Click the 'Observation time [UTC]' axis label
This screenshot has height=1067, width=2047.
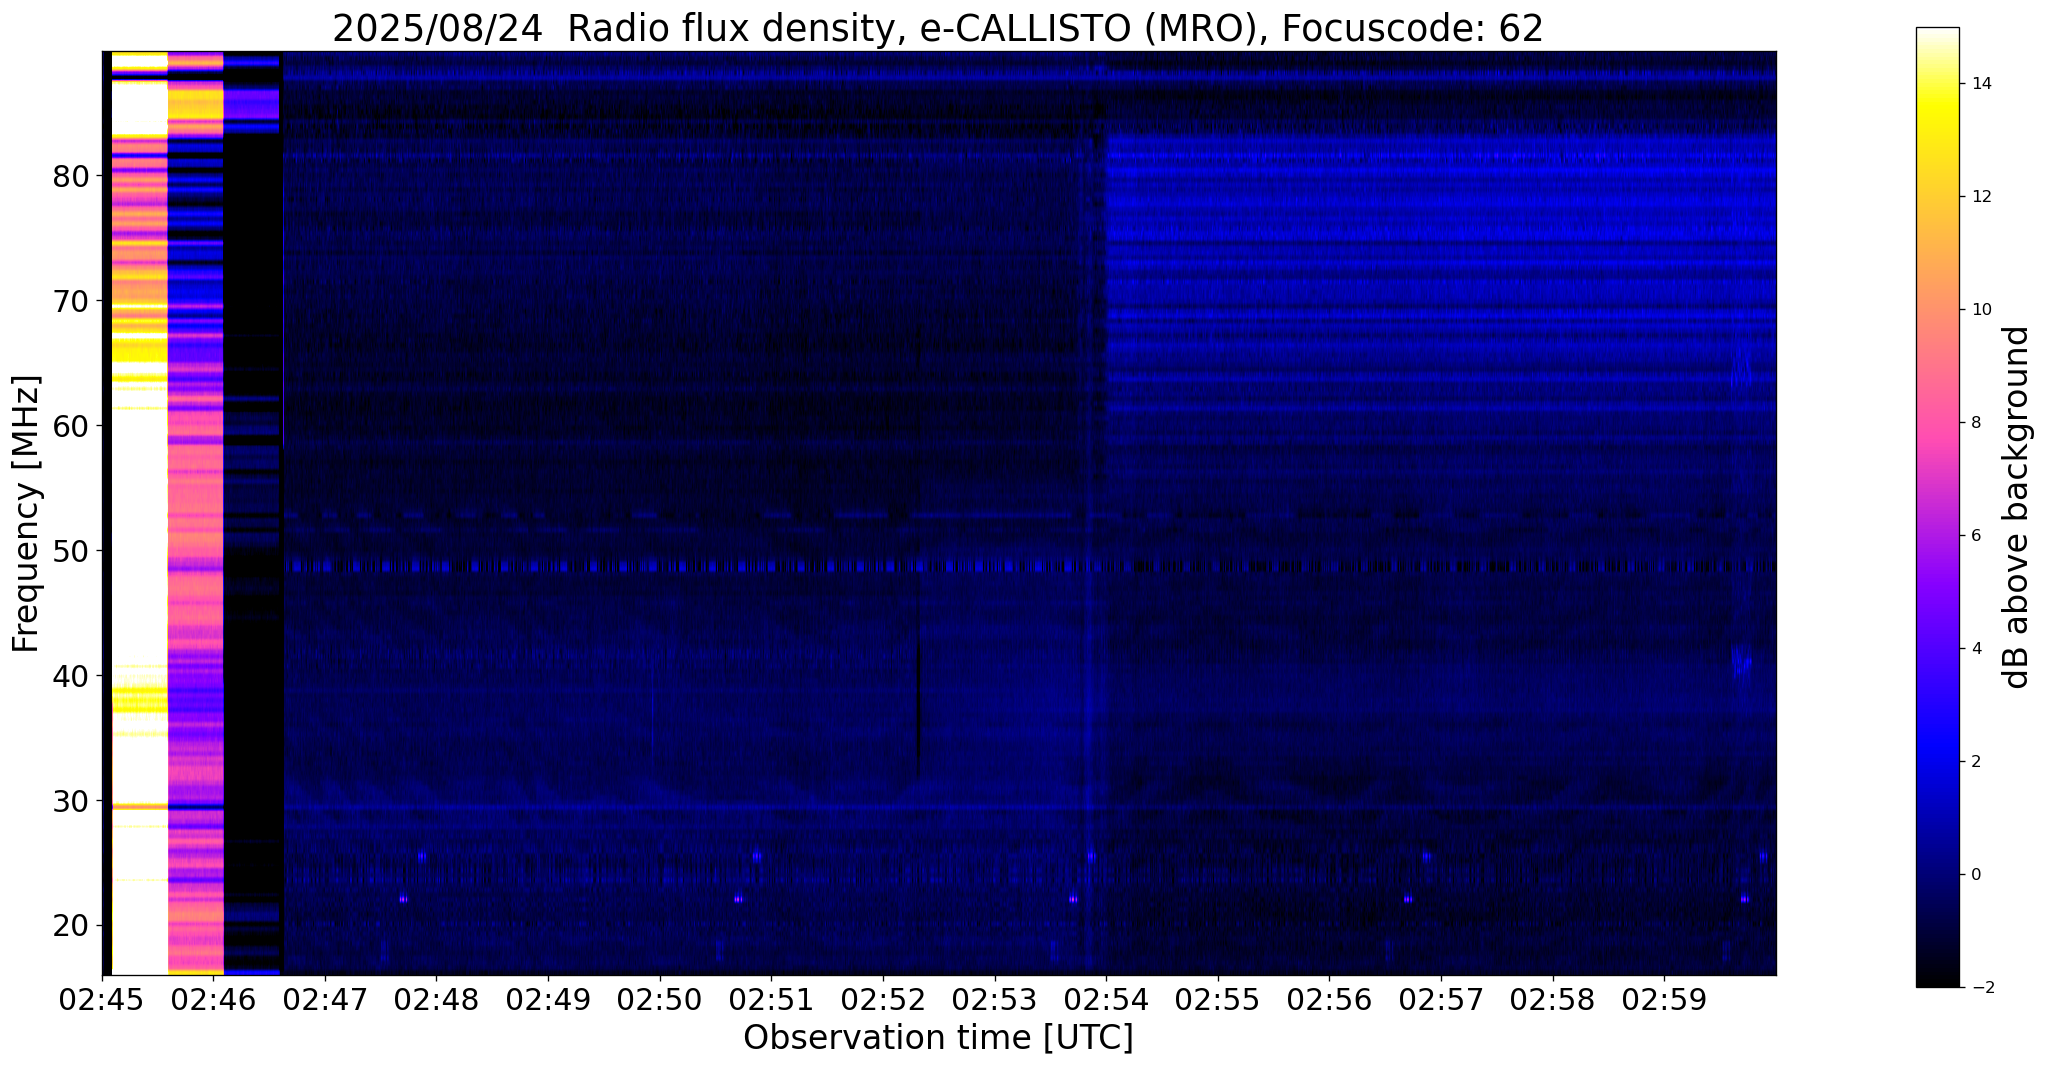pyautogui.click(x=938, y=1038)
